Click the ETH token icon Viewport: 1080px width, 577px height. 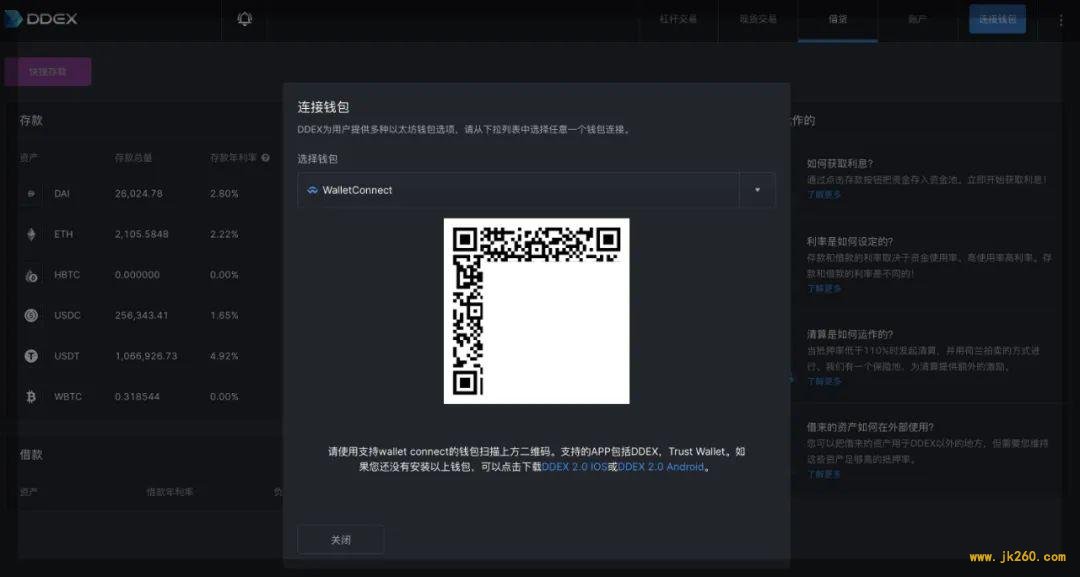click(31, 235)
